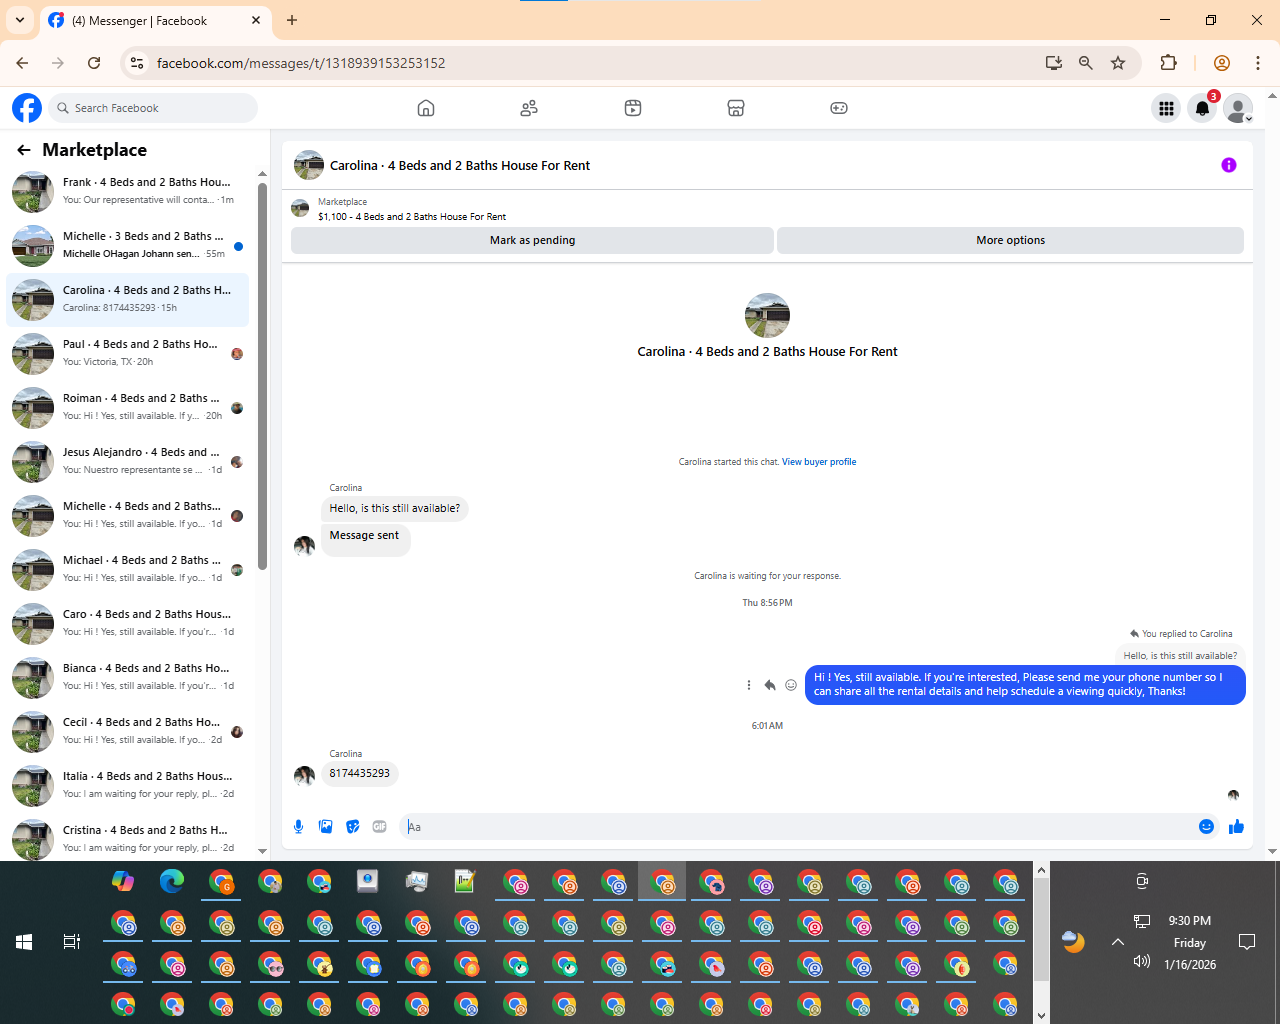
Task: Reply to the sent message arrow icon
Action: tap(770, 685)
